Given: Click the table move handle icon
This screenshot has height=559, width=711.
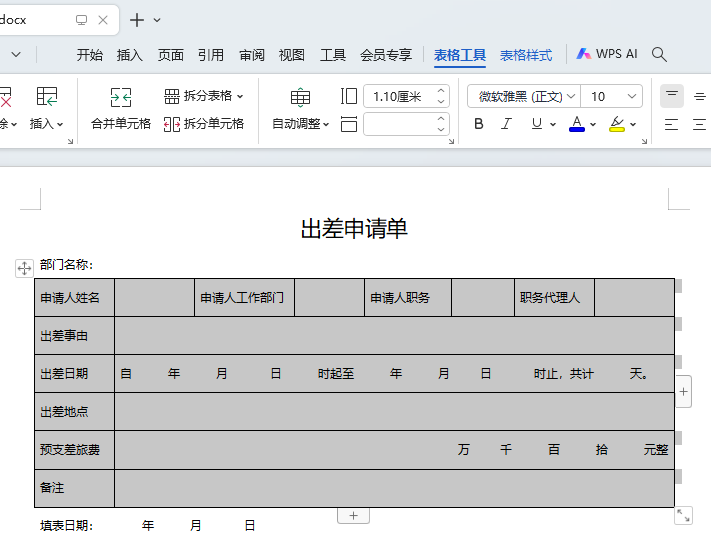Looking at the screenshot, I should (24, 267).
